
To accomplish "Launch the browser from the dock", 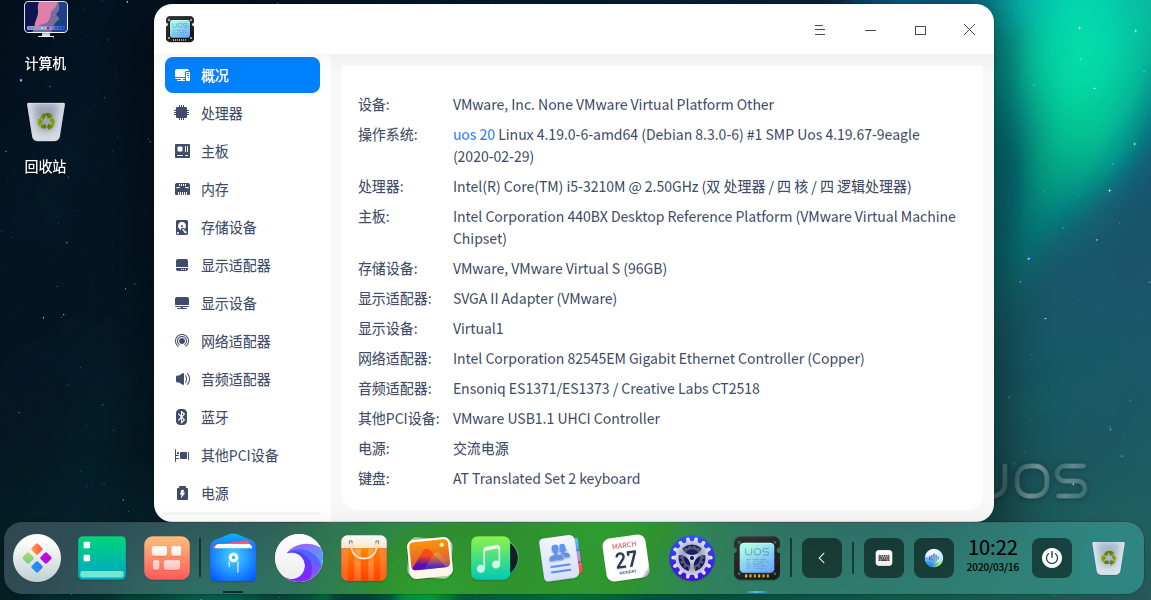I will coord(299,558).
